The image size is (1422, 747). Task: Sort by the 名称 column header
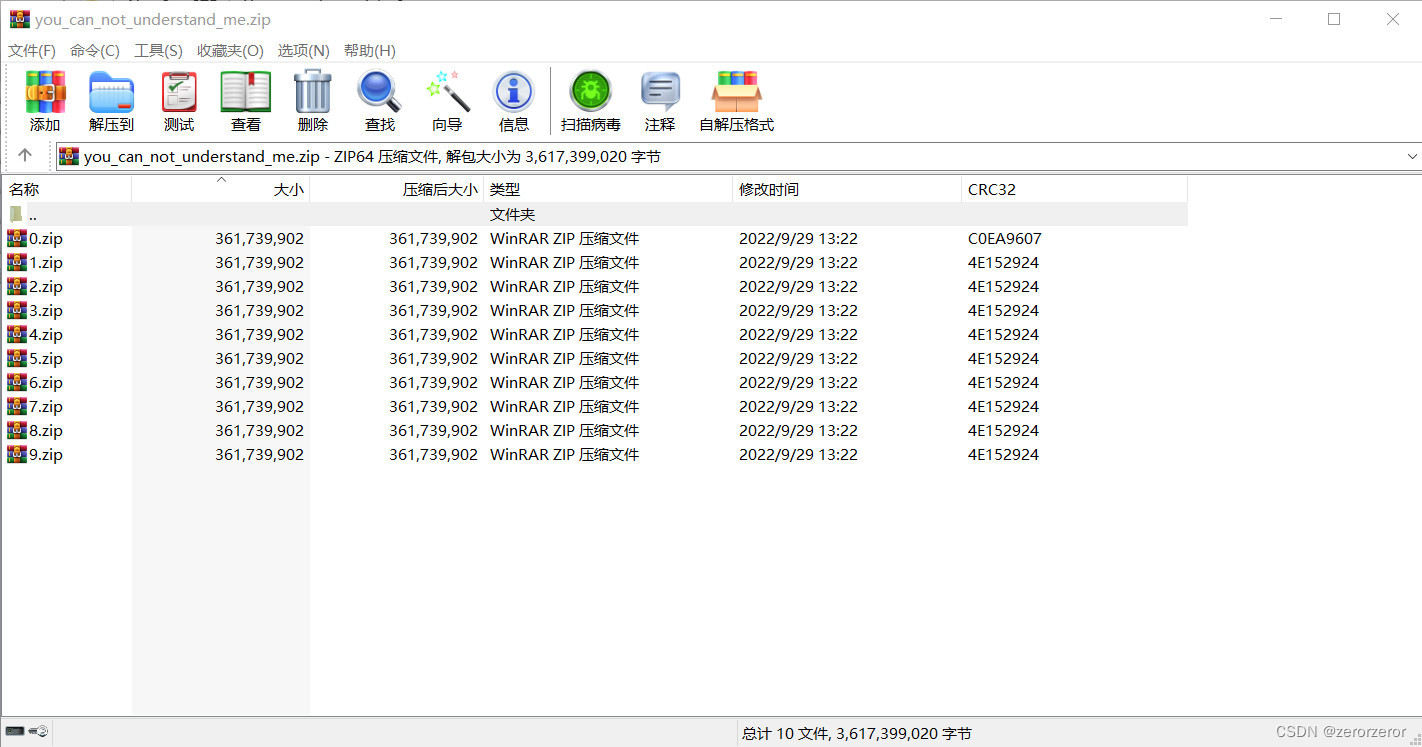pyautogui.click(x=66, y=189)
